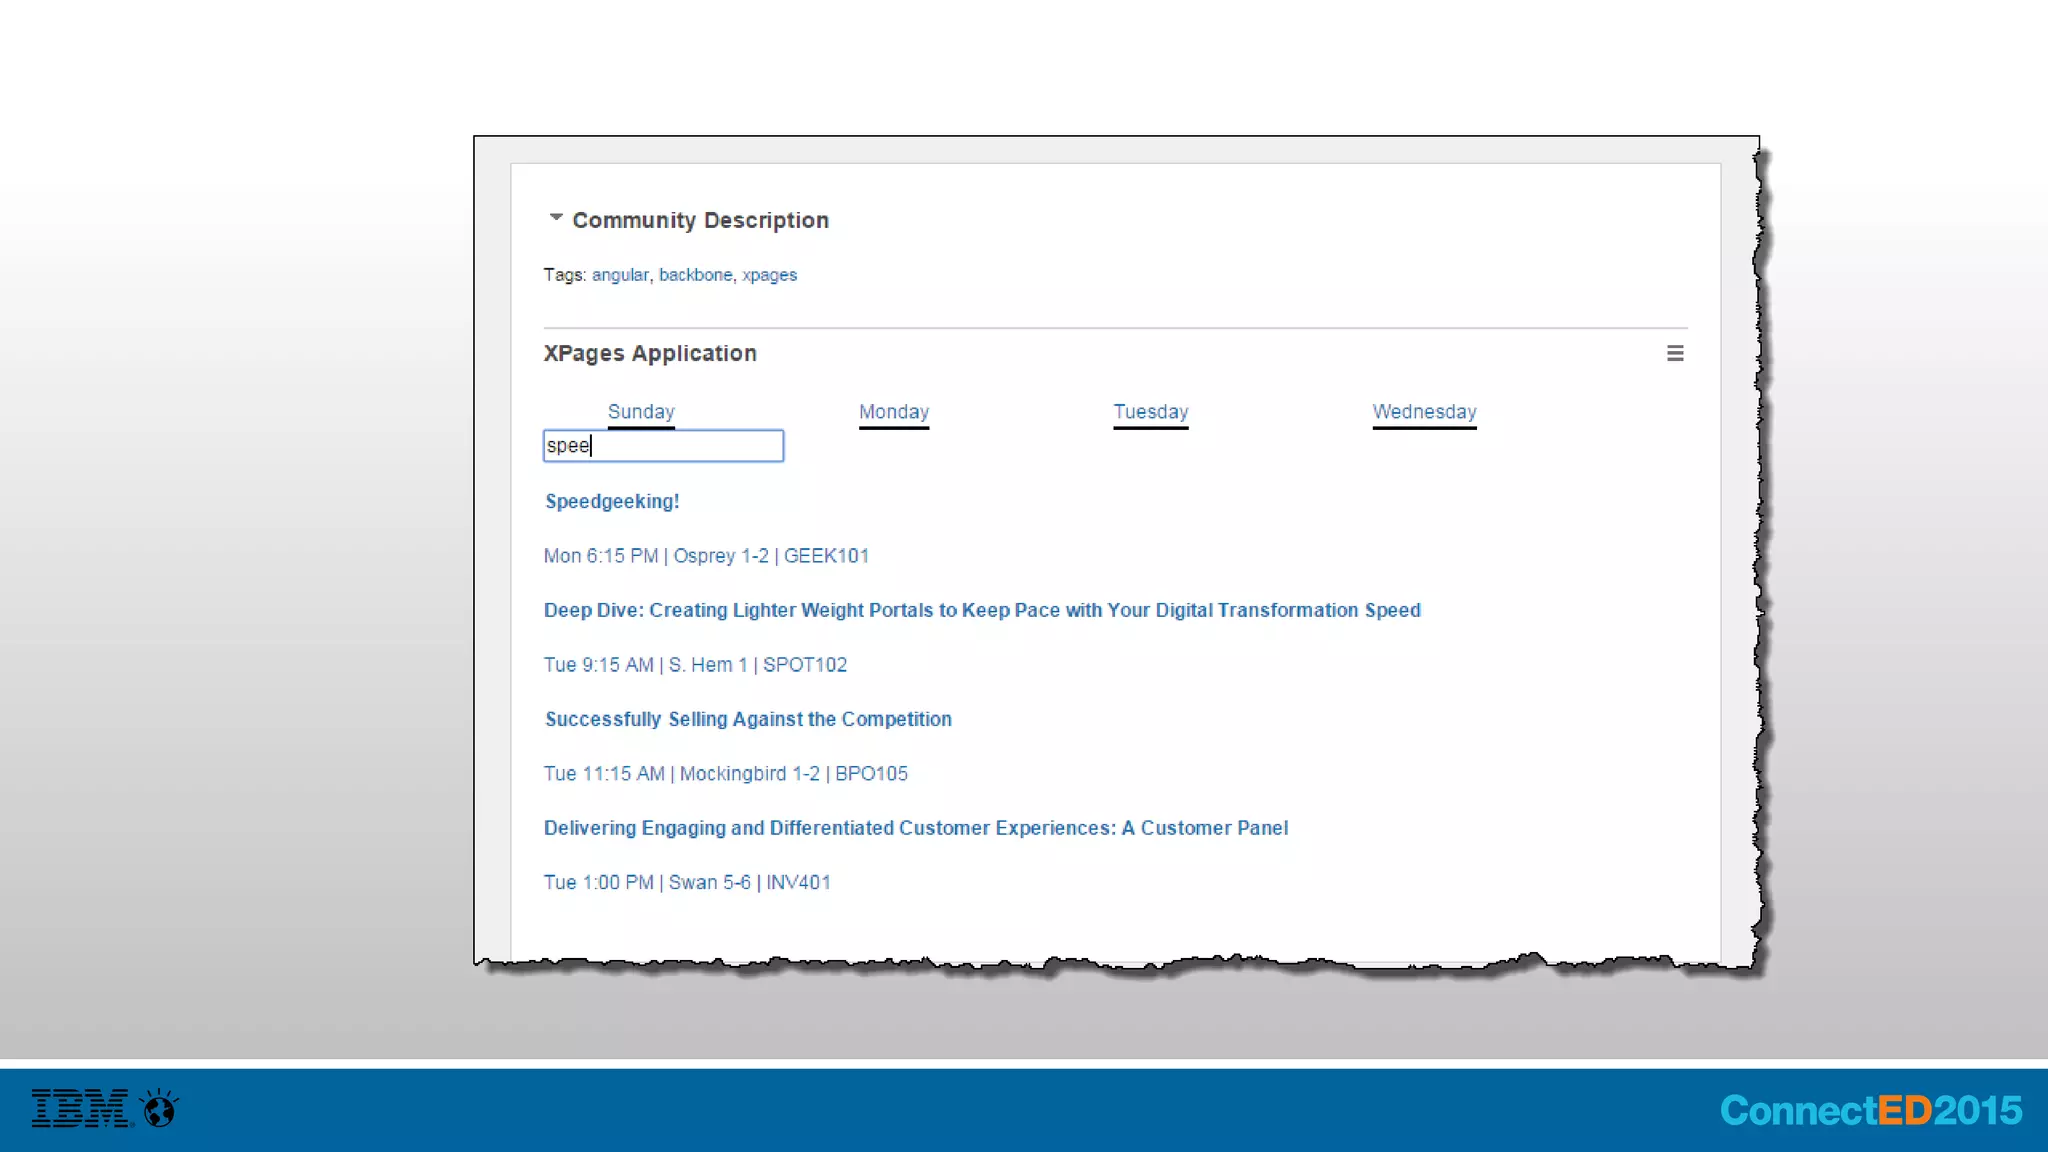Collapse the Community Description section triangle
2048x1152 pixels.
556,218
